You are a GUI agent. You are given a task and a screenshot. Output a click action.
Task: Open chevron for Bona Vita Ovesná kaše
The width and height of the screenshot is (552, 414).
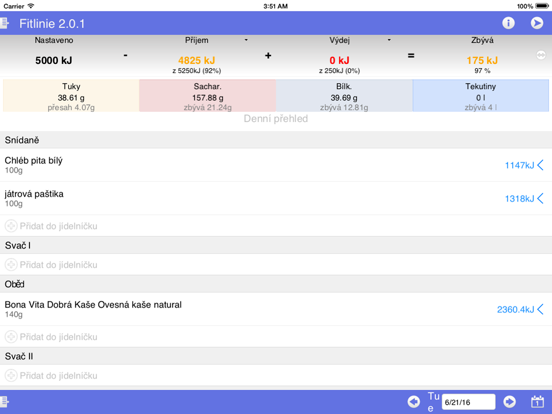pos(540,309)
